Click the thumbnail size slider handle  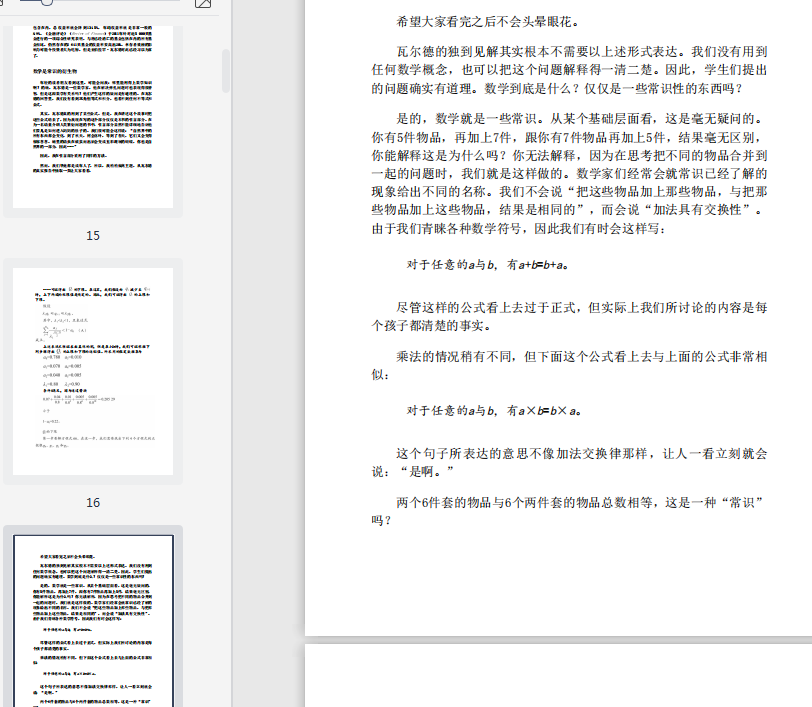(47, 2)
